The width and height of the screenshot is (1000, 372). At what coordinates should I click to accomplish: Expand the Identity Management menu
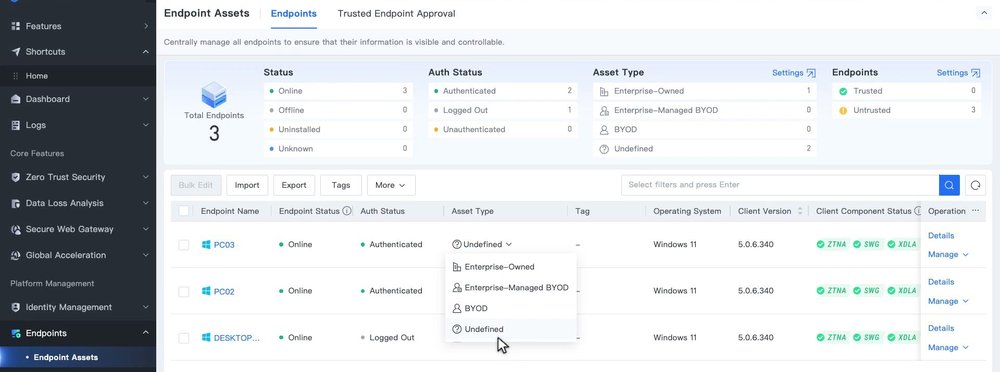[x=145, y=307]
